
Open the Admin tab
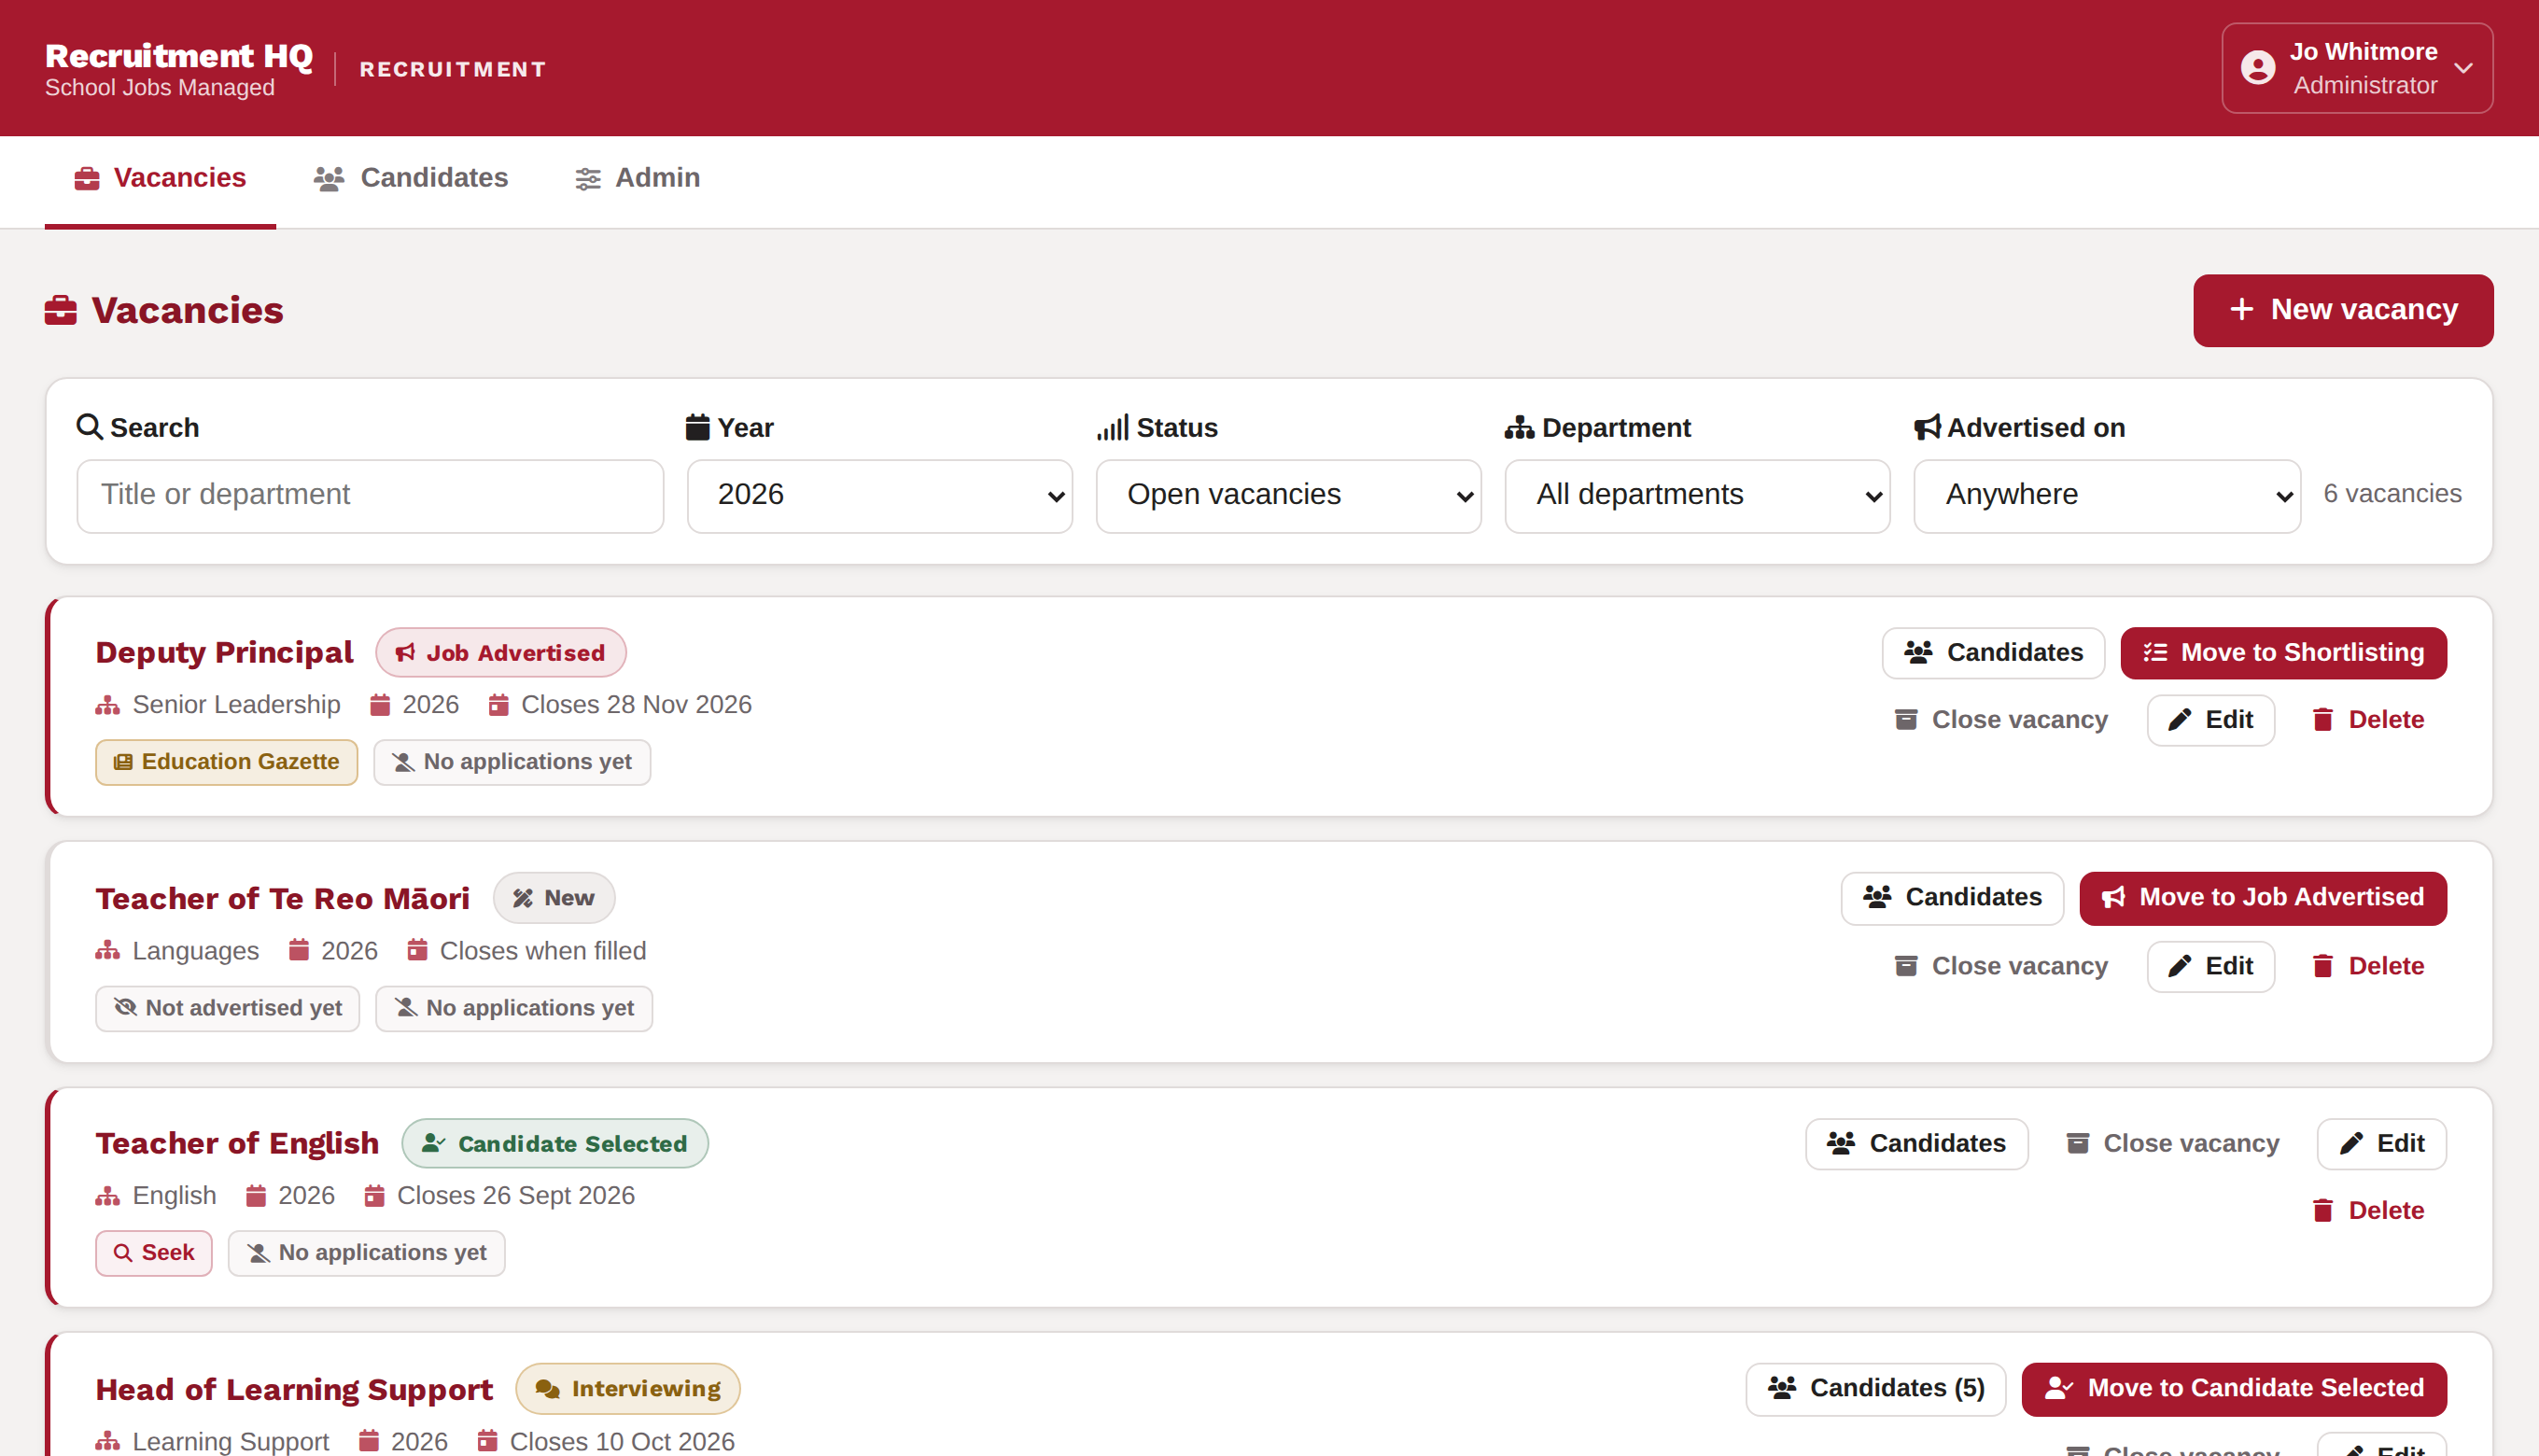(637, 178)
